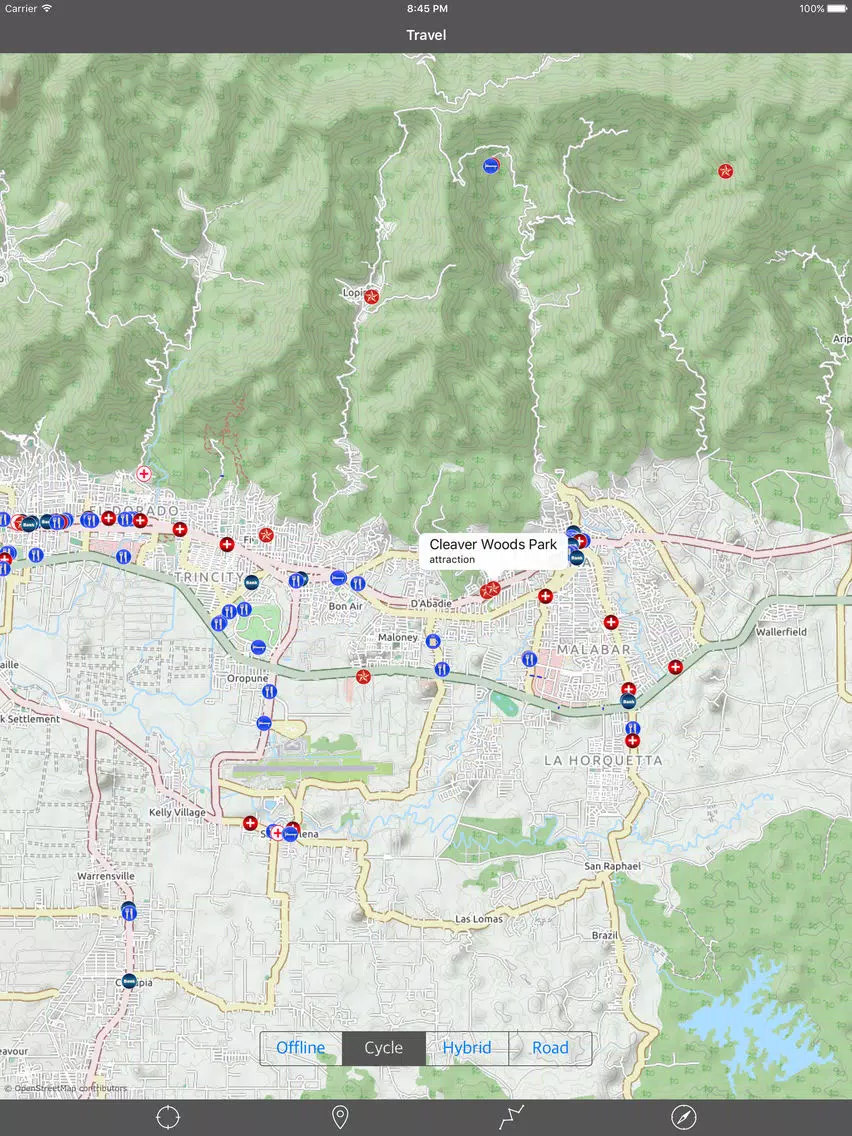The width and height of the screenshot is (852, 1136).
Task: Tap the Wallerfield place label
Action: (x=781, y=632)
